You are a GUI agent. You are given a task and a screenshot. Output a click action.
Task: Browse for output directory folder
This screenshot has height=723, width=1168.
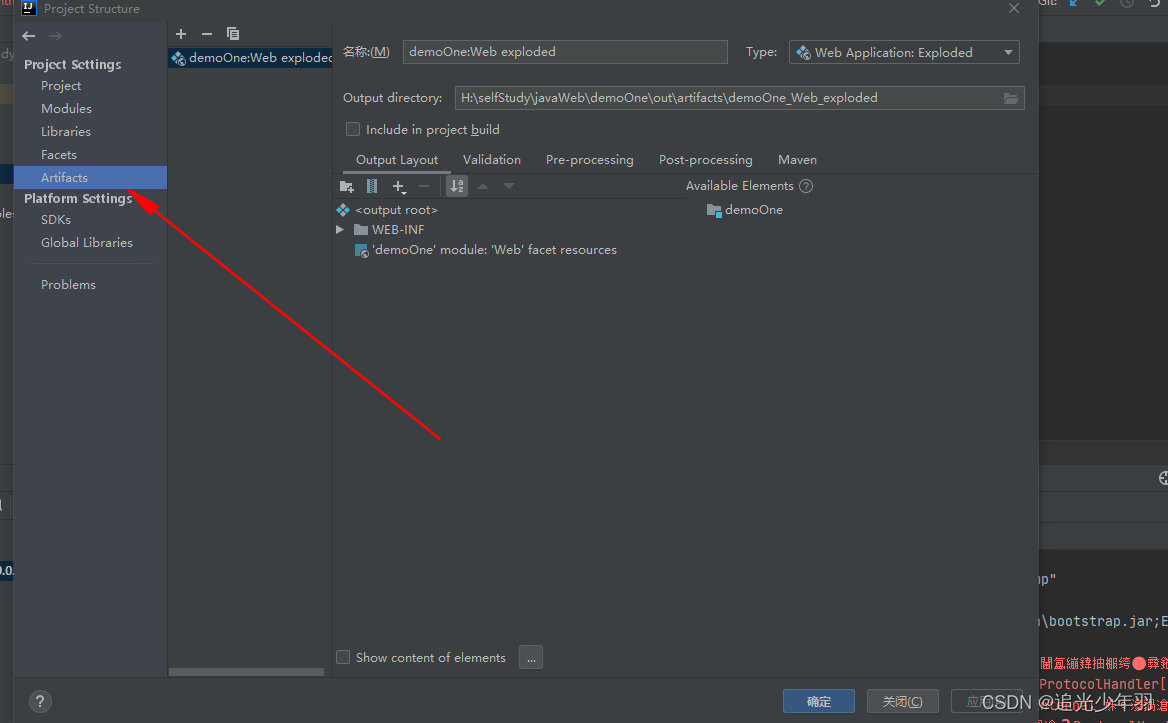1011,98
